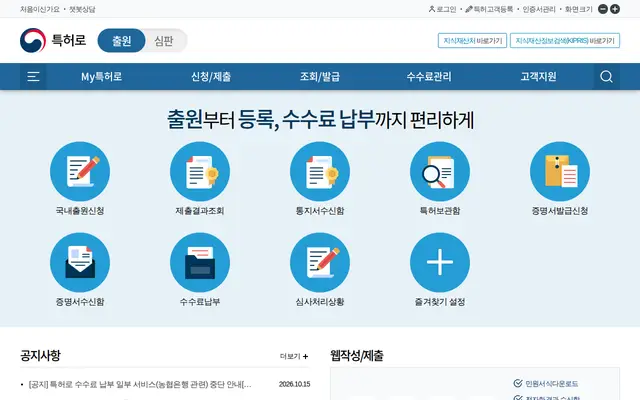Screen dimensions: 640x400
Task: Open the 증명서발급신청 icon
Action: [x=560, y=171]
